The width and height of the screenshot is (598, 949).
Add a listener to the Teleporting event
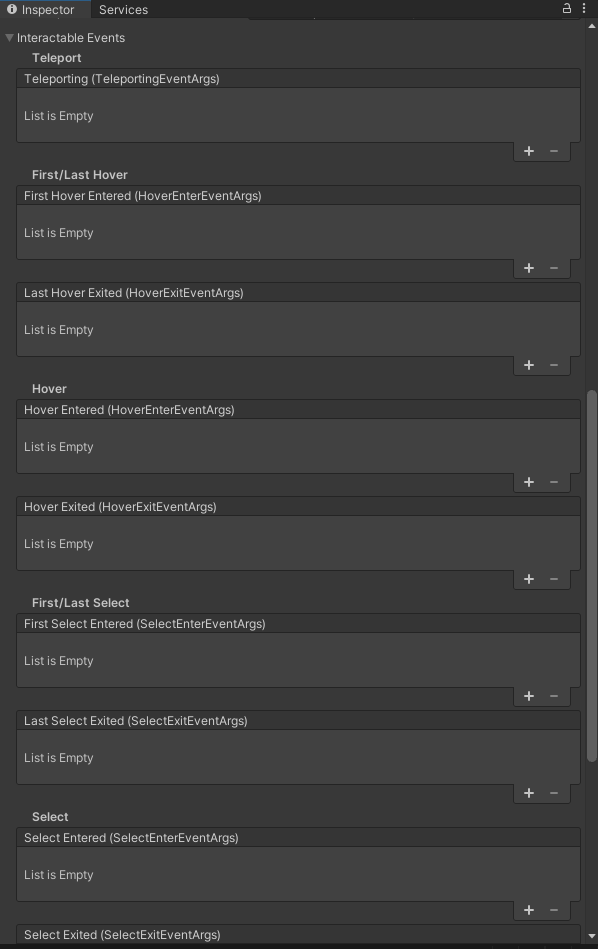[529, 151]
